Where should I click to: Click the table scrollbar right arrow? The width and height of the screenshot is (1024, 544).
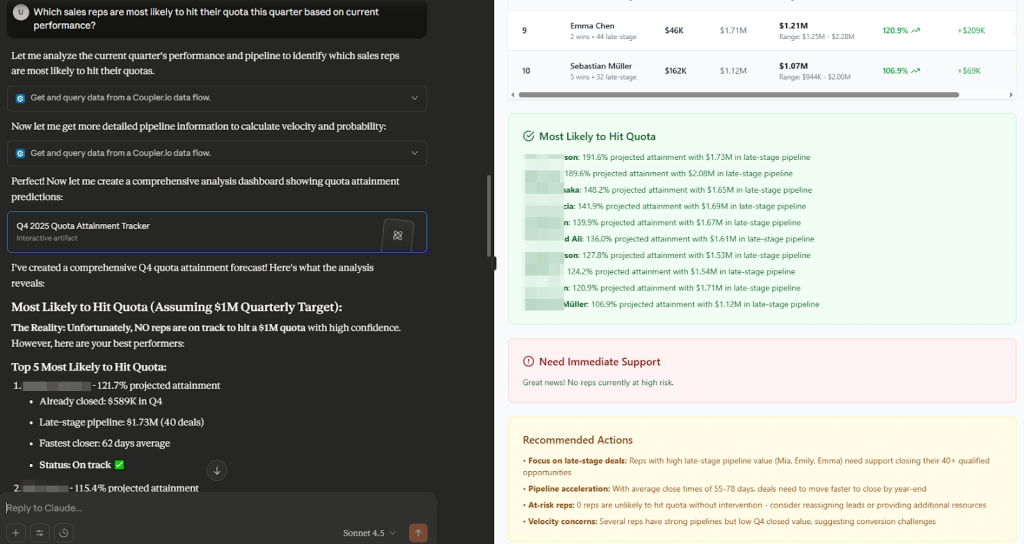click(x=1011, y=95)
